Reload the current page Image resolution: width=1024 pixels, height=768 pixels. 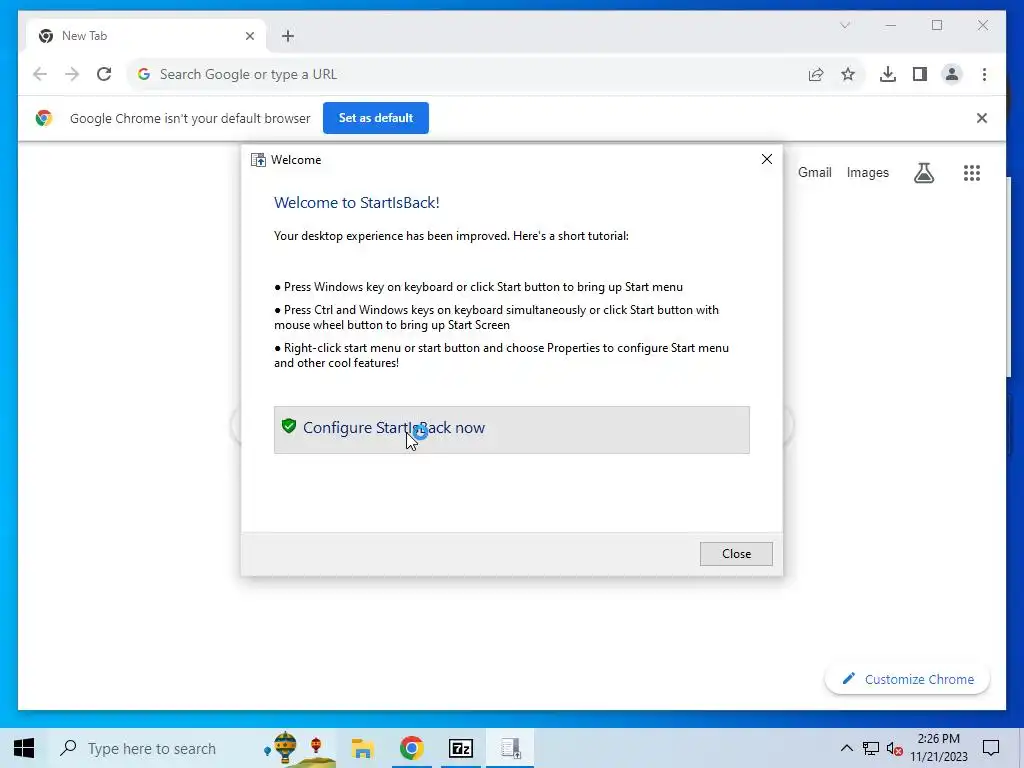[x=104, y=74]
